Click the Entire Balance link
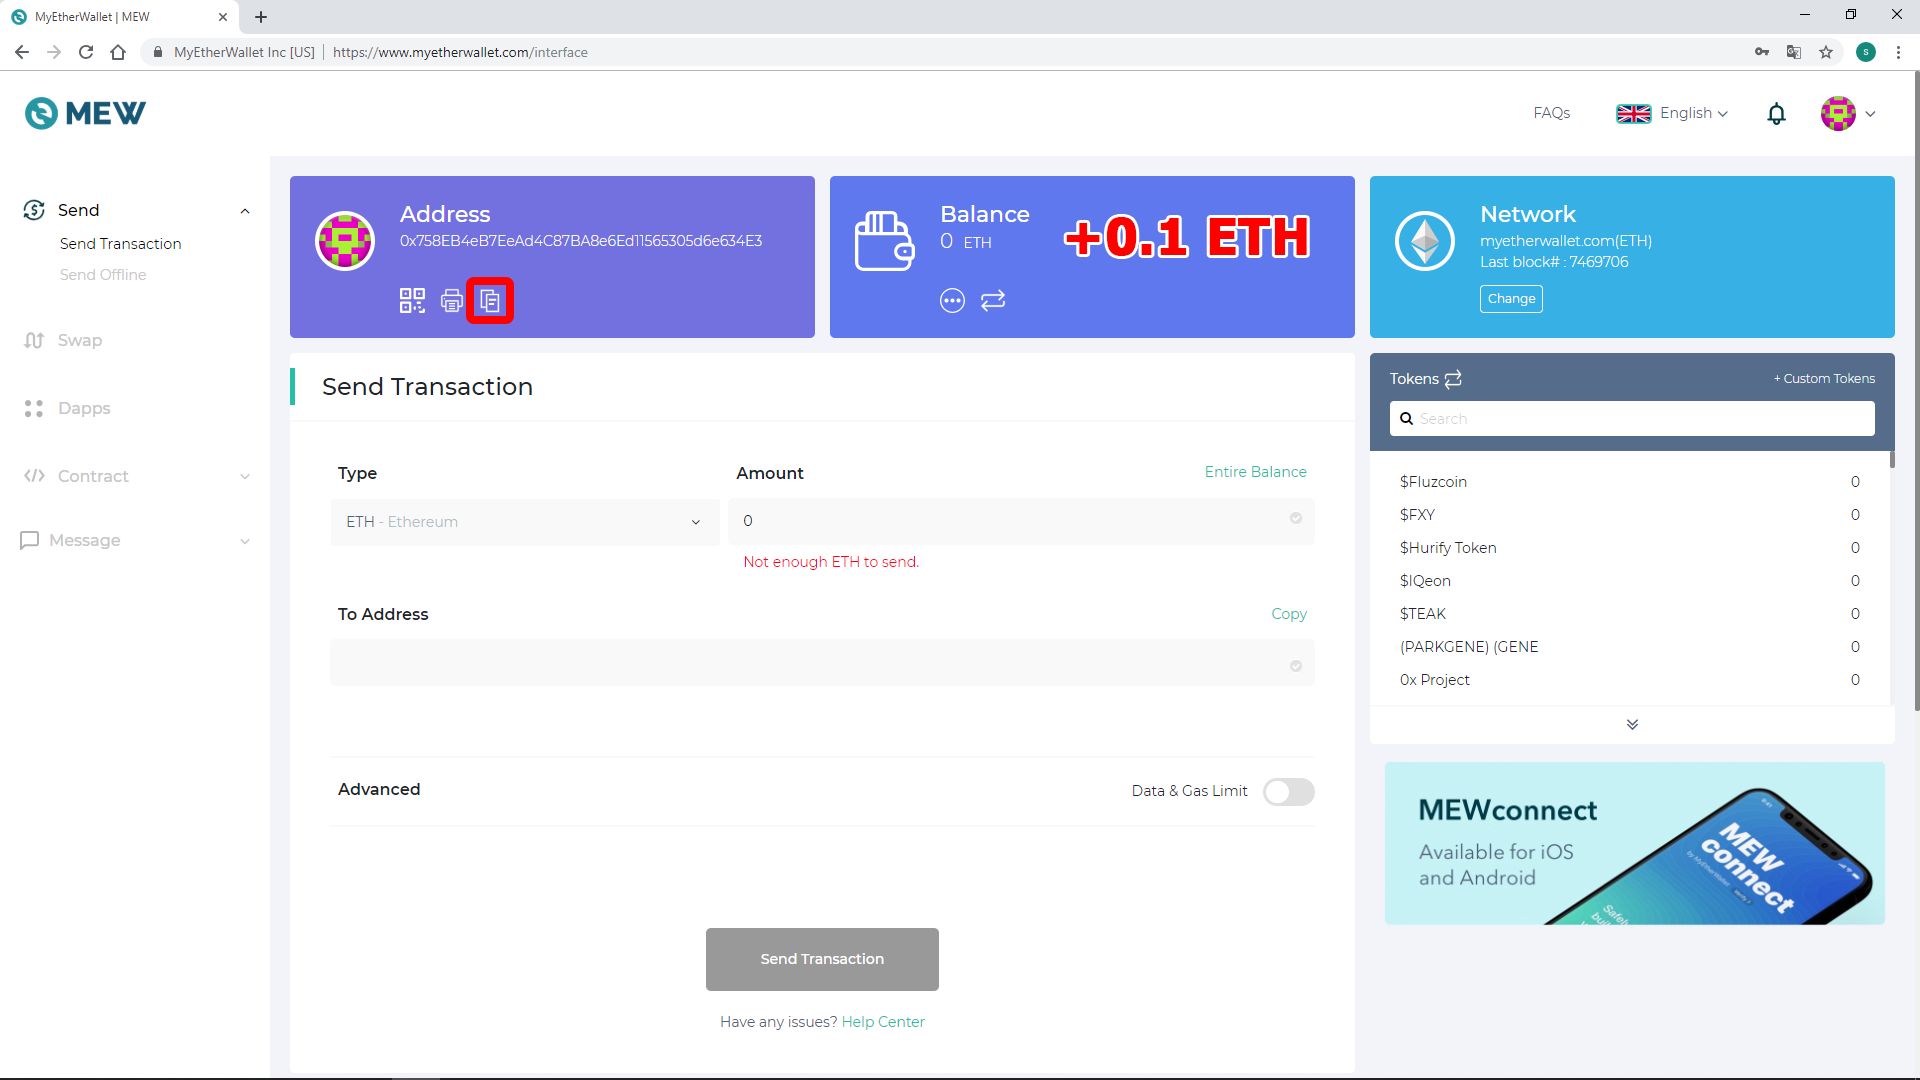 coord(1255,472)
